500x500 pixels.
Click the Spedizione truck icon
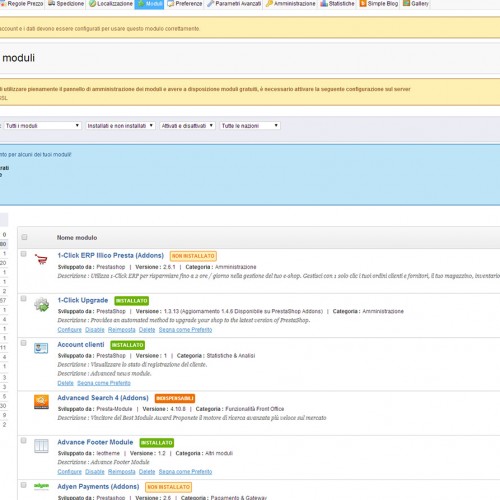(51, 3)
